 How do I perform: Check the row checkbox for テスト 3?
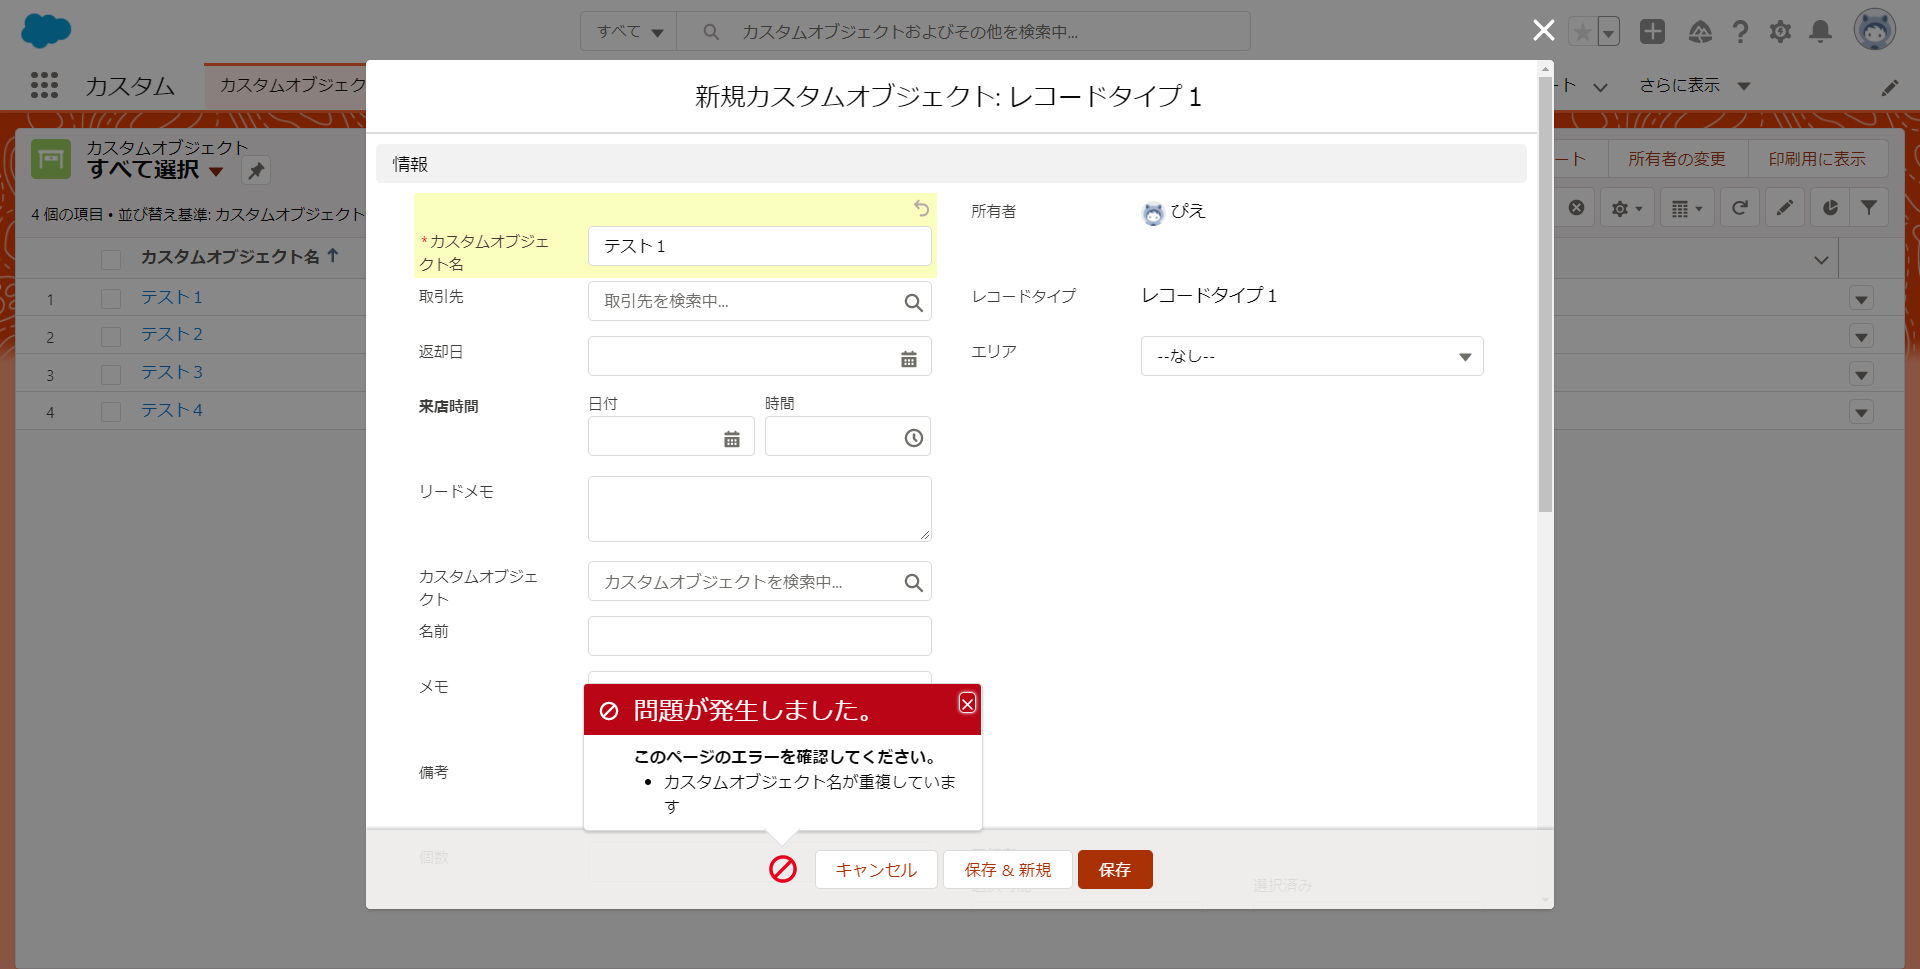(x=111, y=374)
